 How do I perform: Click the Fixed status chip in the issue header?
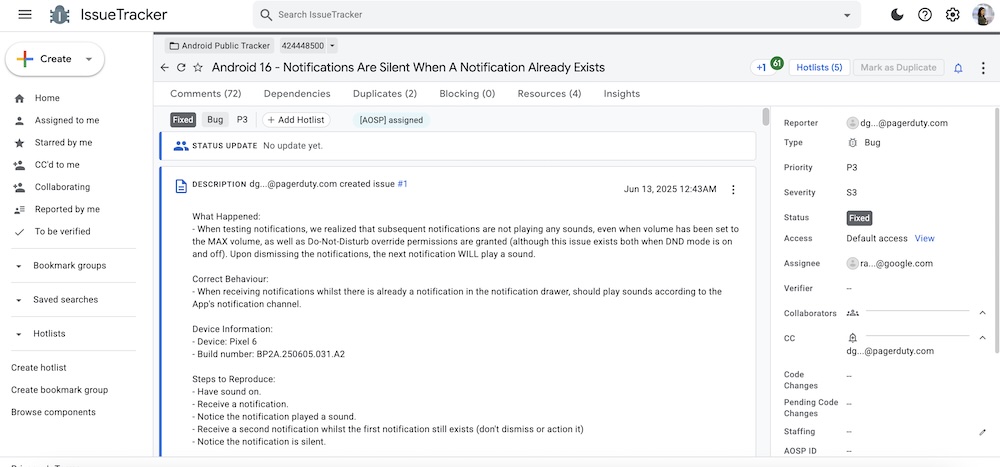(183, 120)
